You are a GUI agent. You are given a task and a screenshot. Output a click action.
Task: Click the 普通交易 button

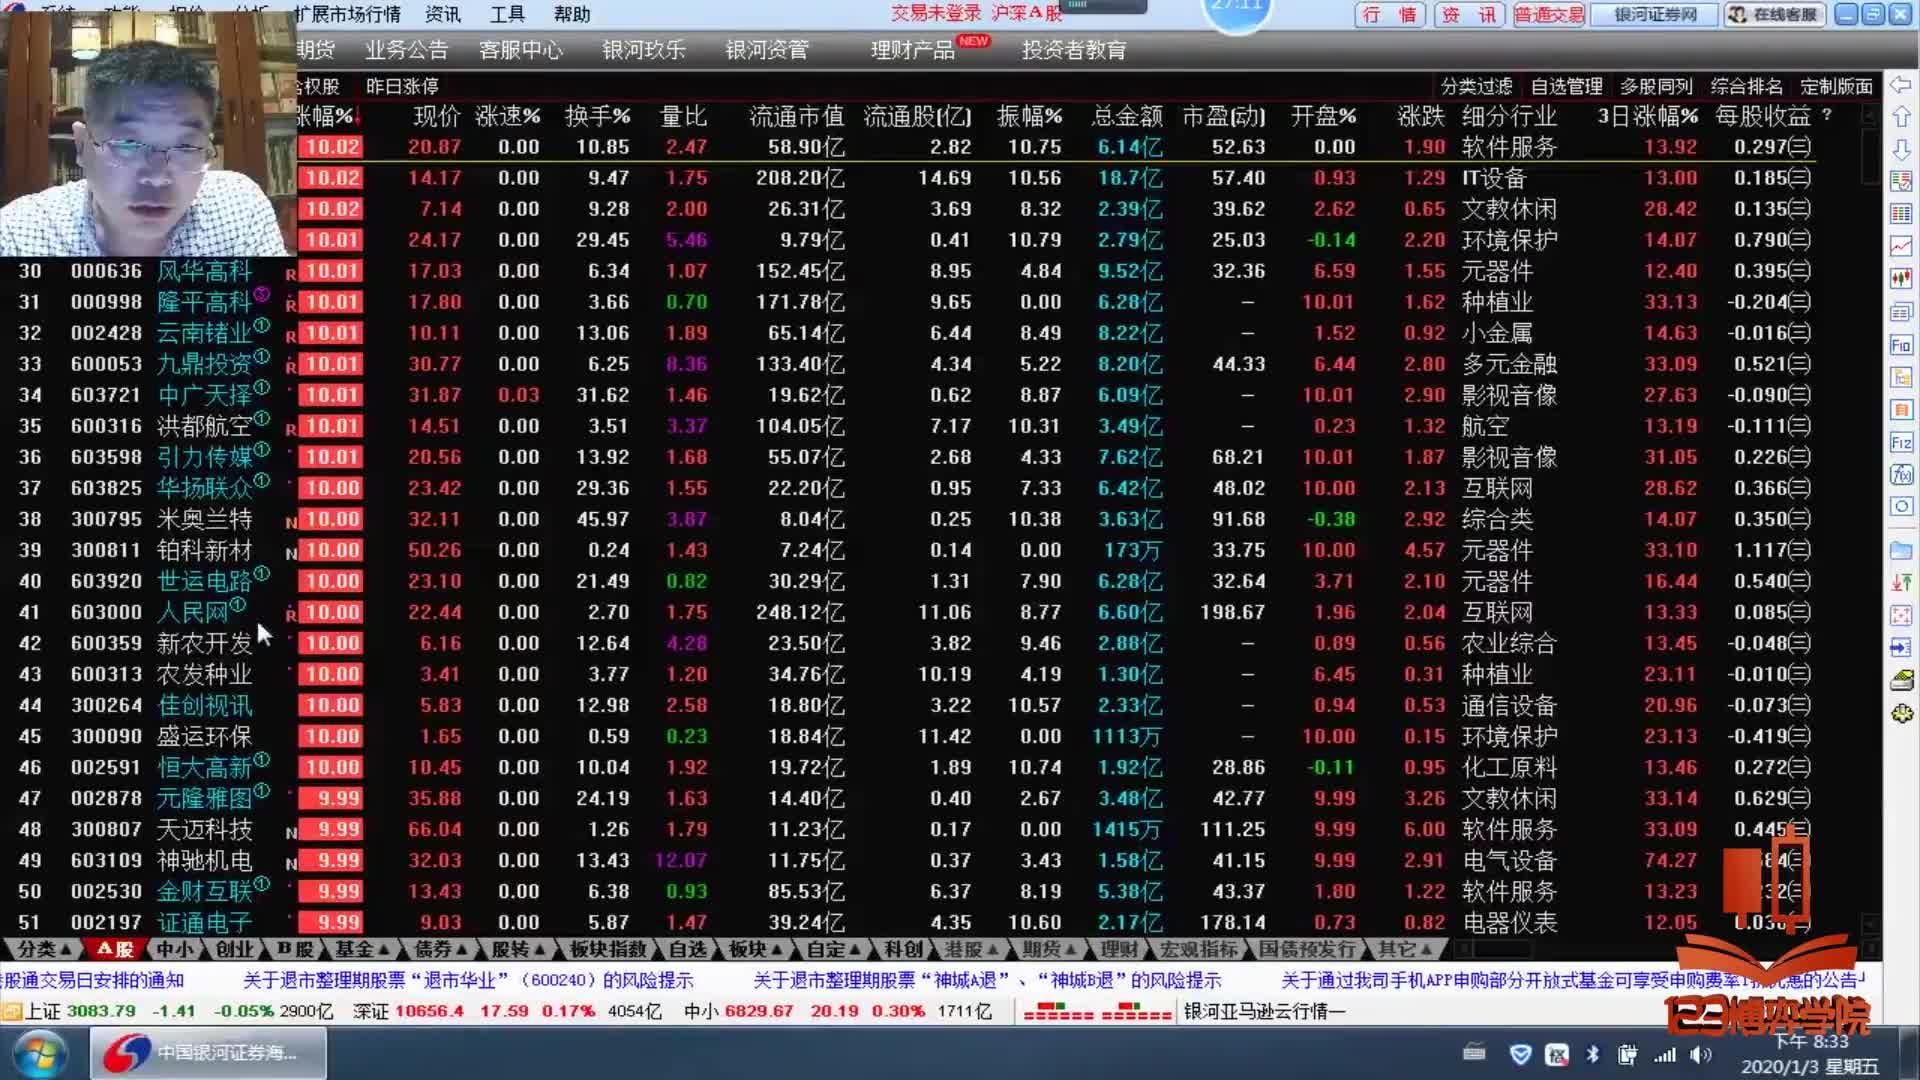click(1548, 14)
